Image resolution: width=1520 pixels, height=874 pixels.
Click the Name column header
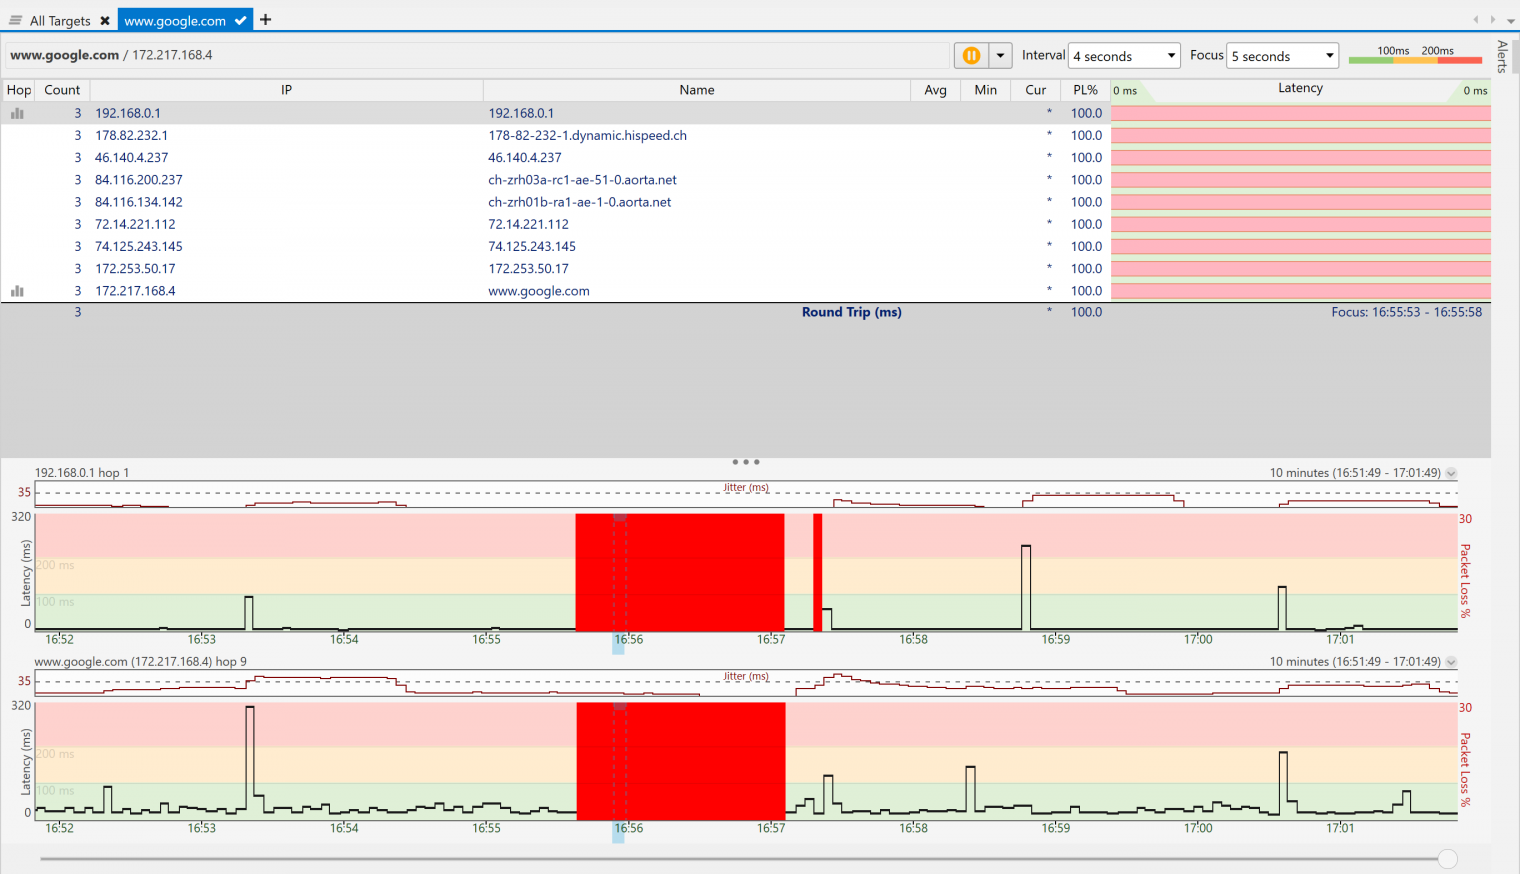[x=696, y=90]
